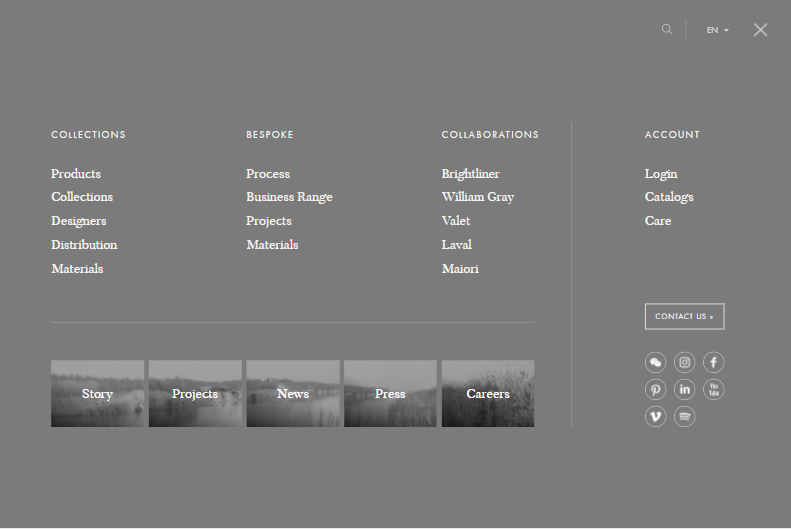The width and height of the screenshot is (791, 529).
Task: Click the COLLABORATIONS column heading
Action: [x=490, y=135]
